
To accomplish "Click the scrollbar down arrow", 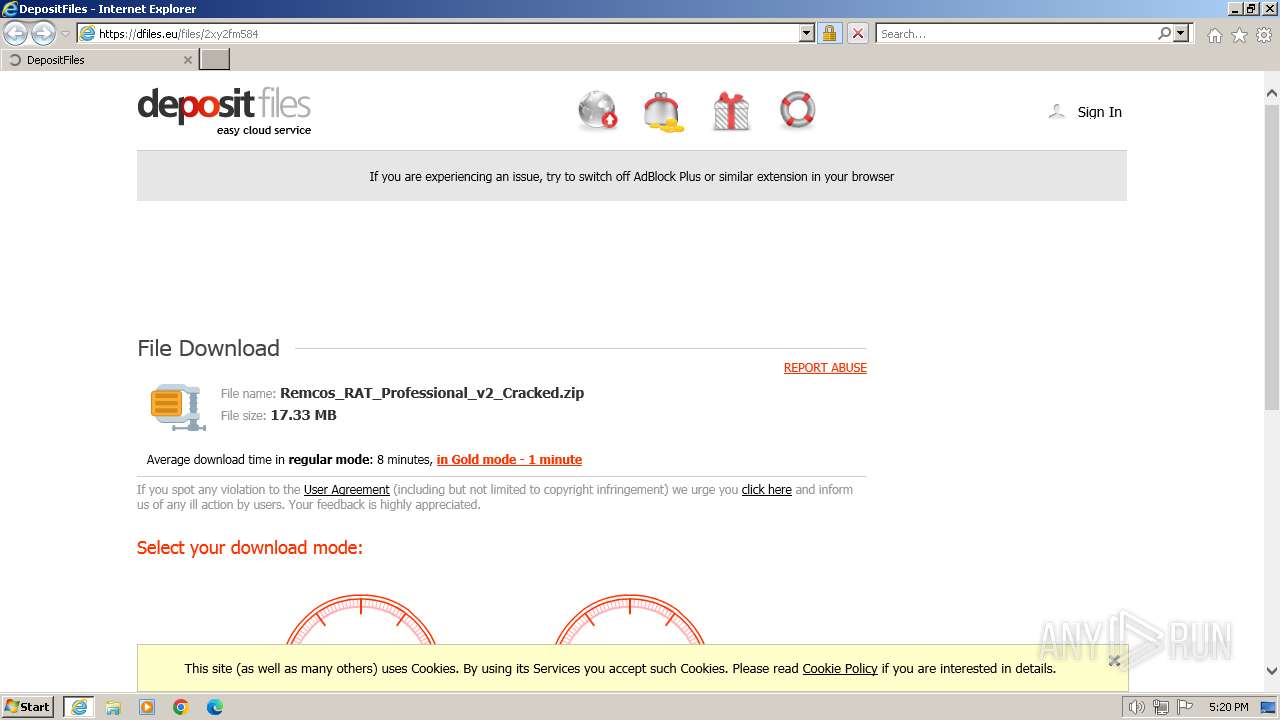I will pos(1272,671).
